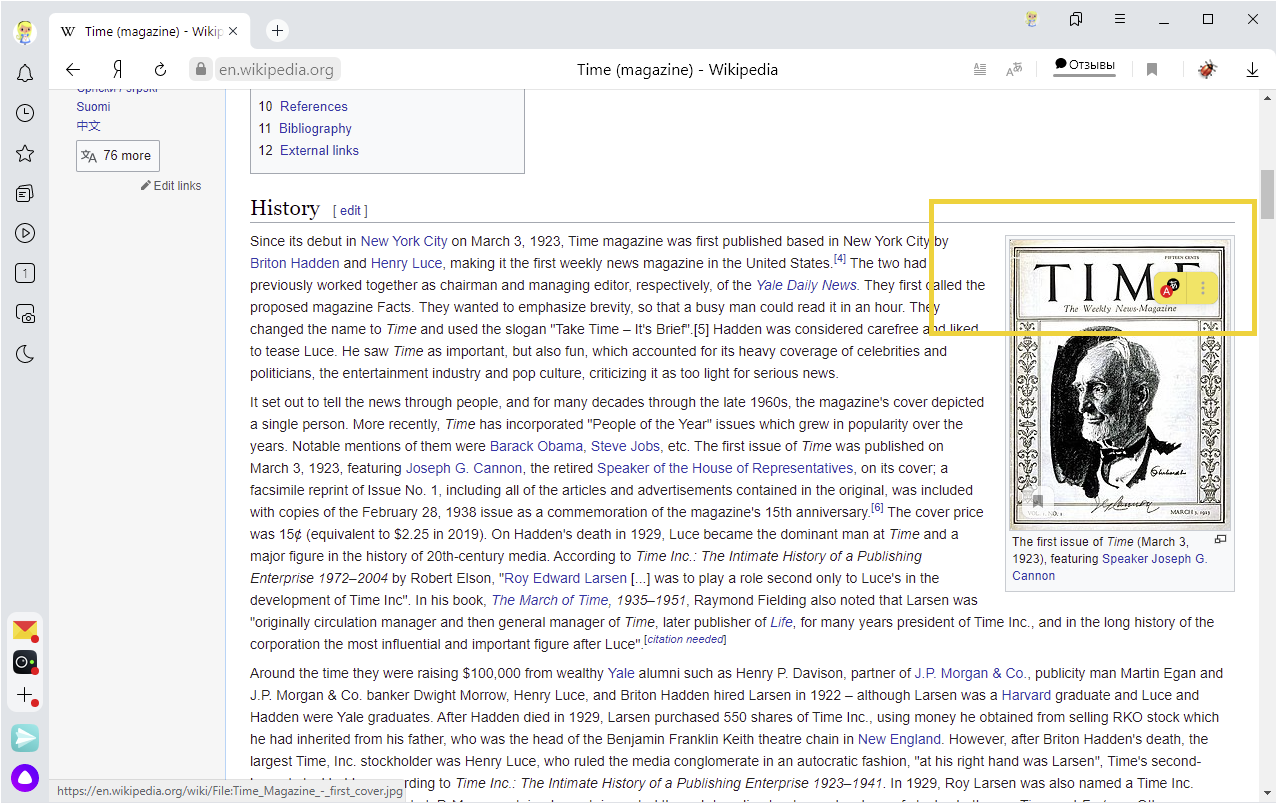This screenshot has height=804, width=1278.
Task: Click the vertical scrollbar thumb
Action: tap(1268, 194)
